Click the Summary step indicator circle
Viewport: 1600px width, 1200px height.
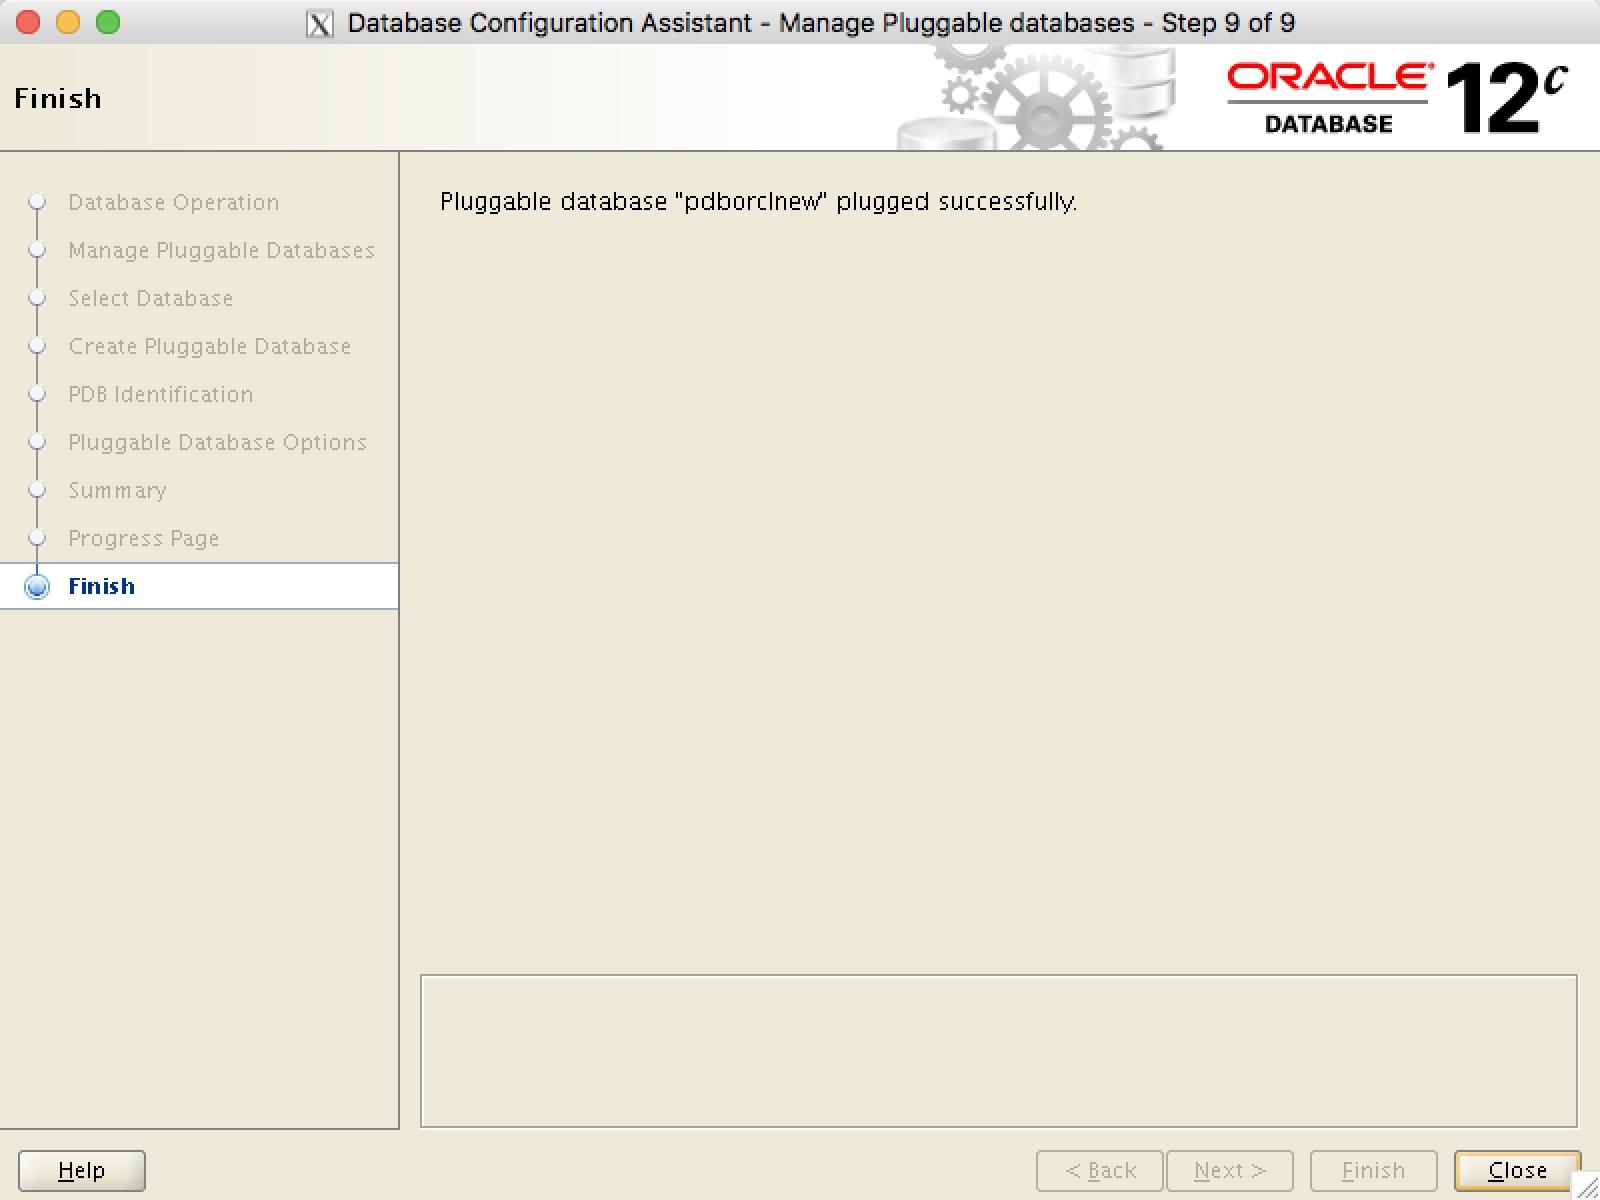pyautogui.click(x=37, y=490)
